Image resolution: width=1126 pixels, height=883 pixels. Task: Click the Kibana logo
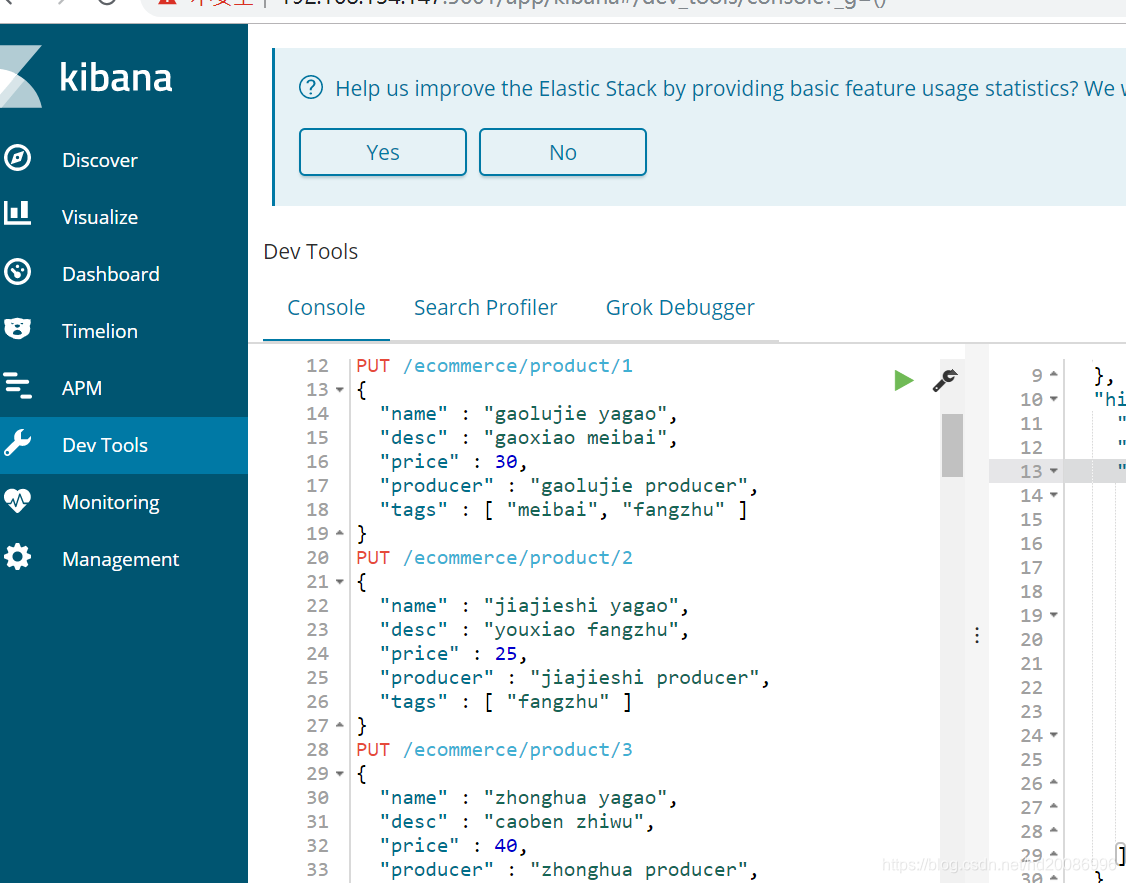(x=86, y=78)
